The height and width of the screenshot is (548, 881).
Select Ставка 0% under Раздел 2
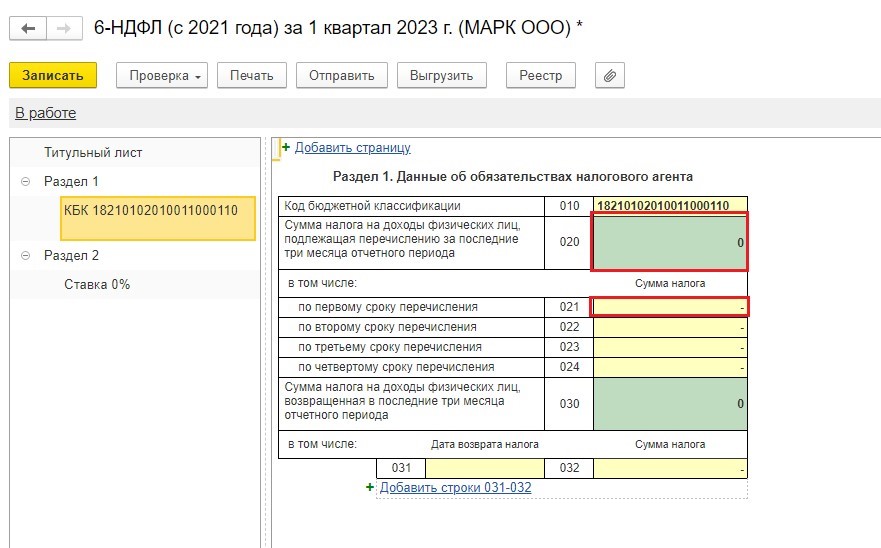pos(97,285)
